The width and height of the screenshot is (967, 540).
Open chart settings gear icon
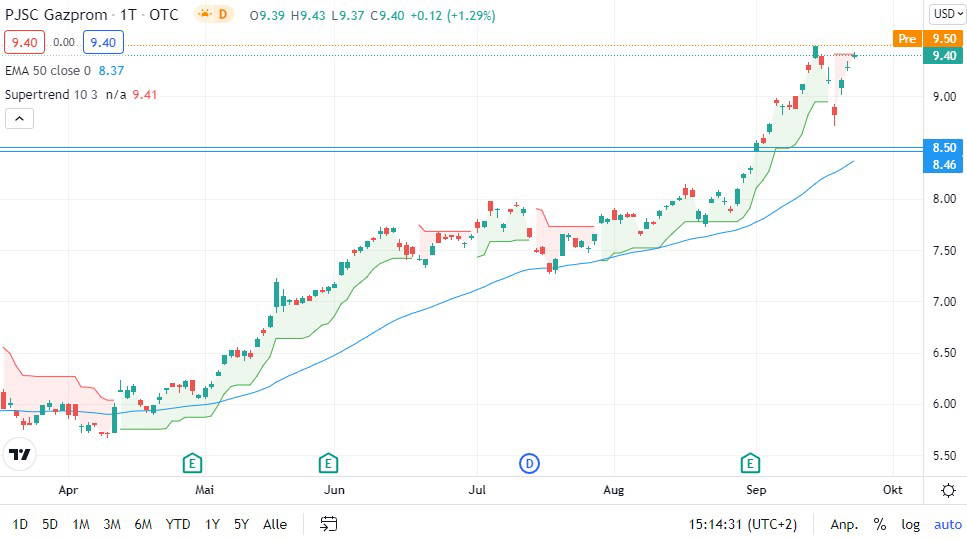pos(948,491)
